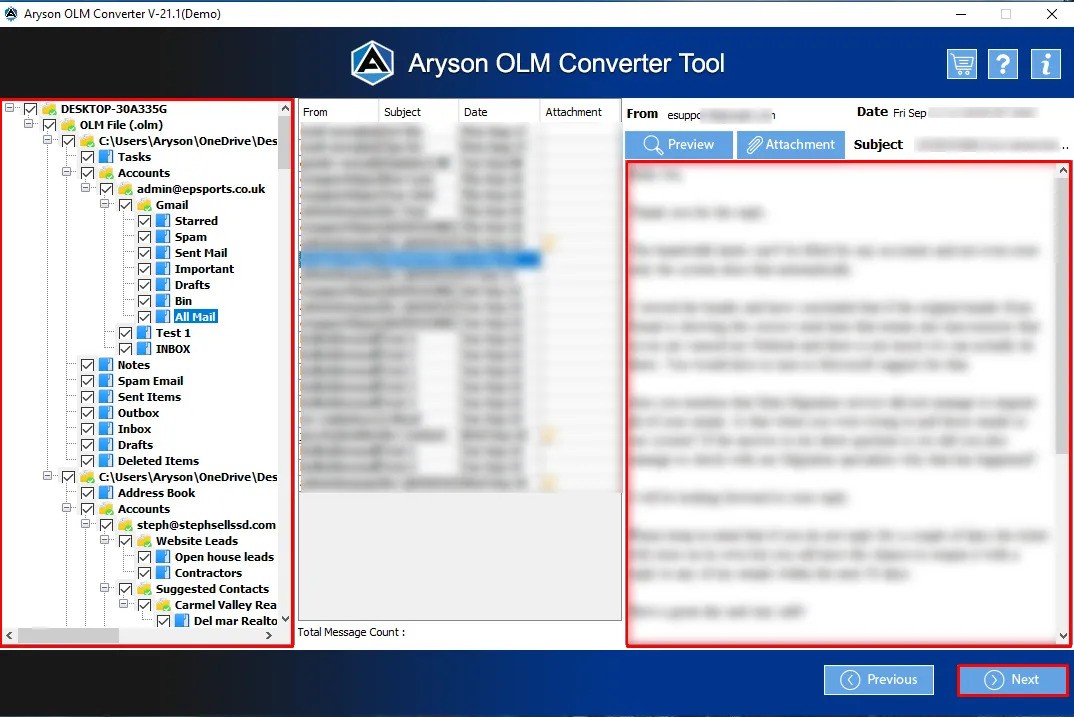This screenshot has width=1074, height=717.
Task: Click the Help question mark icon
Action: coord(1003,63)
